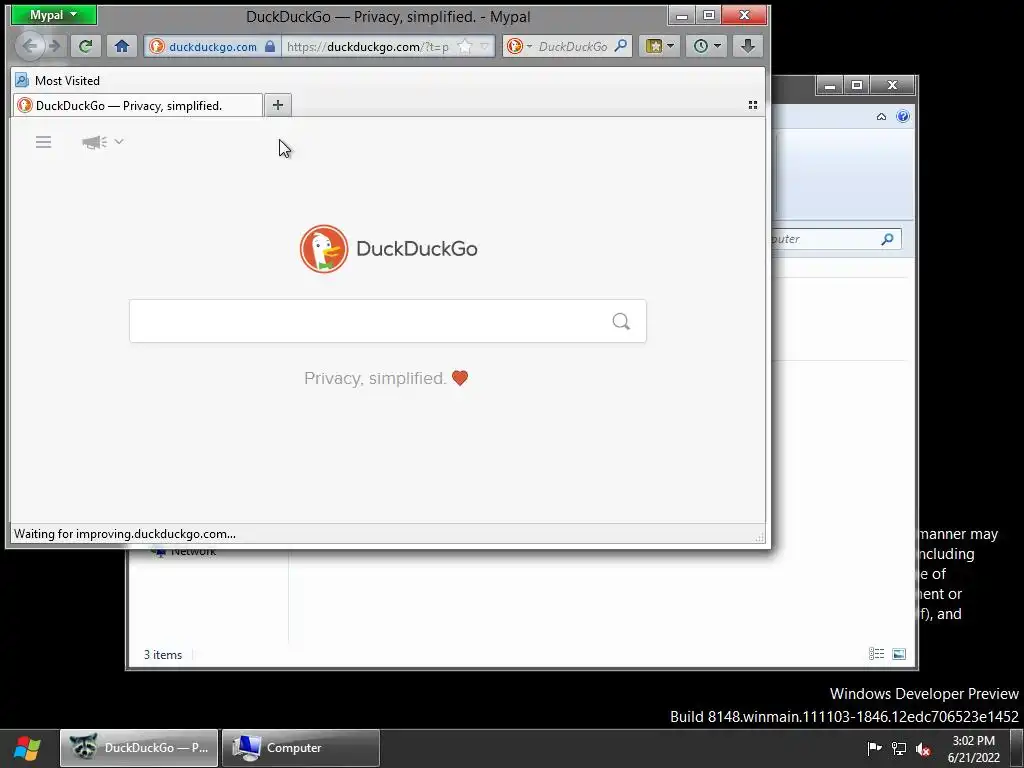Open the history clock toolbar button
The width and height of the screenshot is (1024, 768).
(x=706, y=46)
